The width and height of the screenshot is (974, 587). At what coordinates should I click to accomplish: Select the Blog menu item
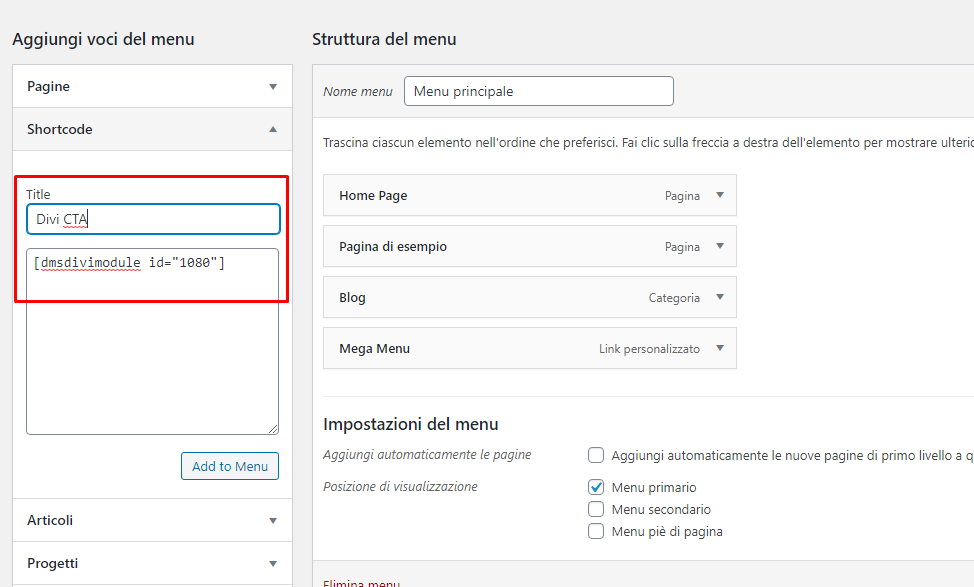pos(530,297)
